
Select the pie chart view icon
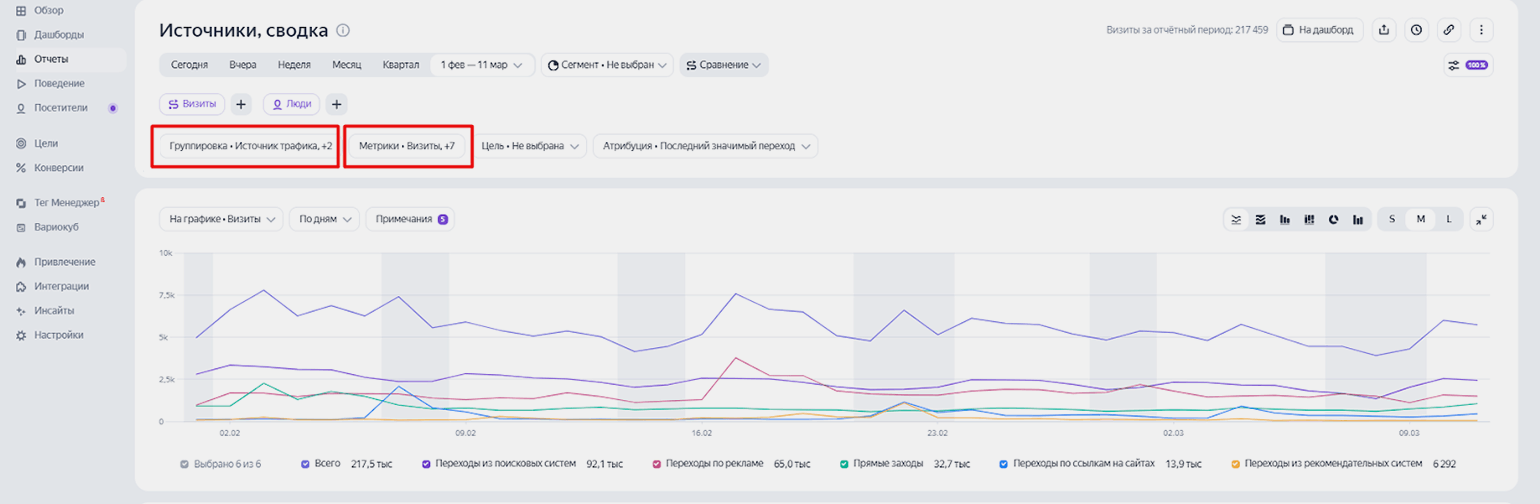click(1333, 219)
